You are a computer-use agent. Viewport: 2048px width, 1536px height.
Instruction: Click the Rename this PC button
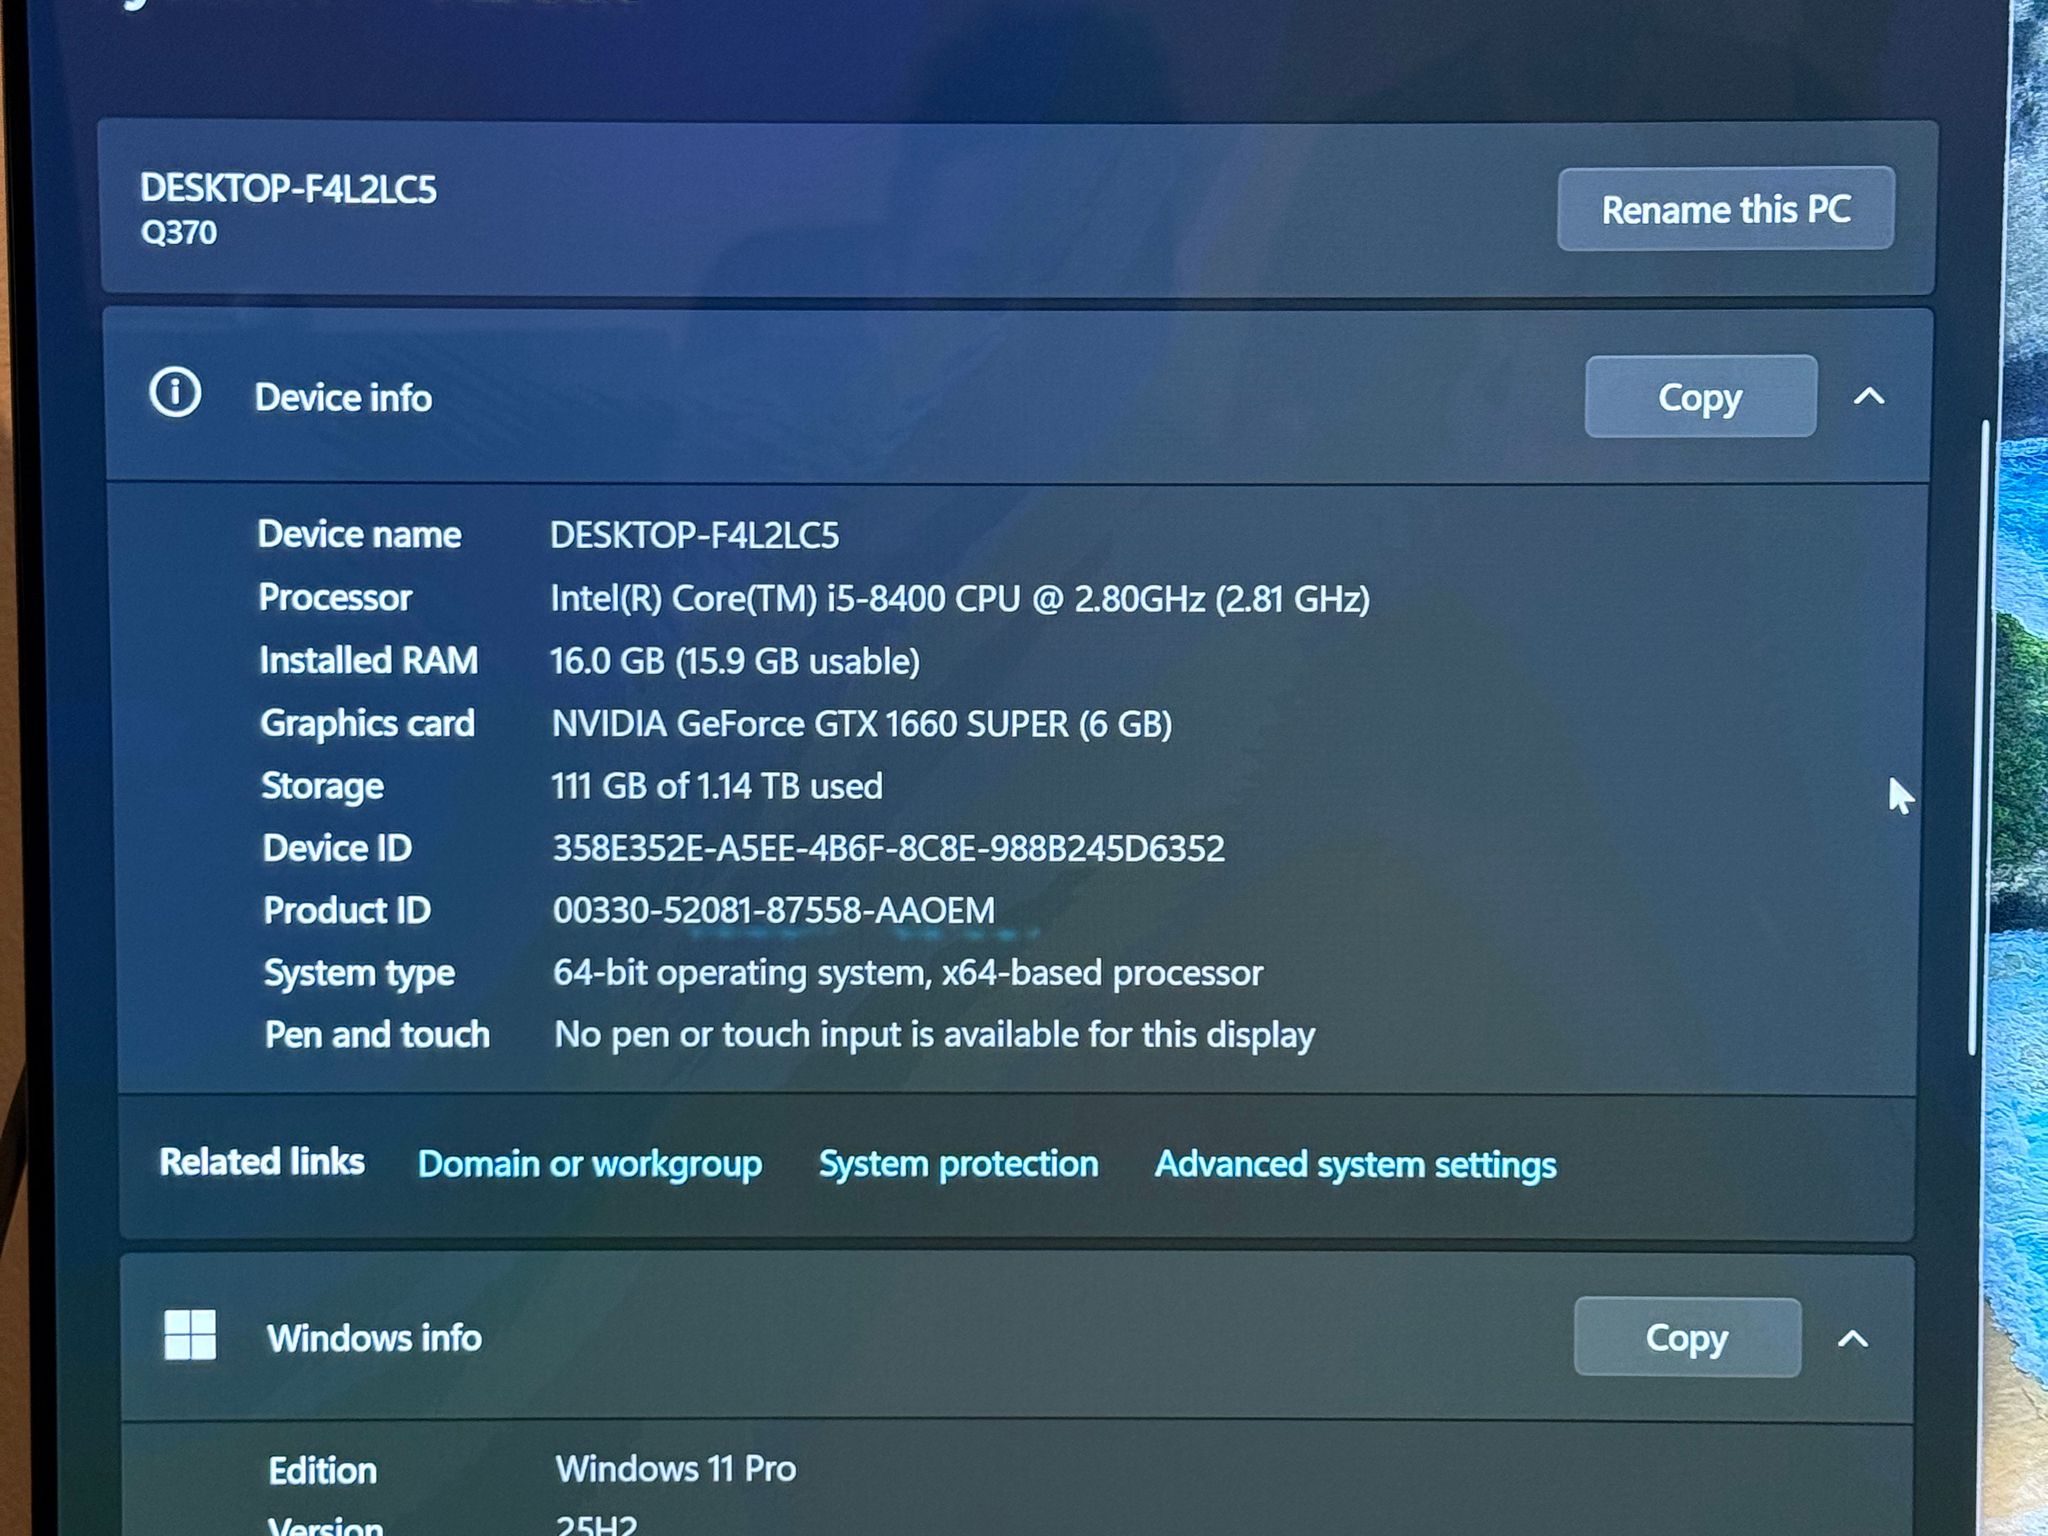click(x=1725, y=209)
